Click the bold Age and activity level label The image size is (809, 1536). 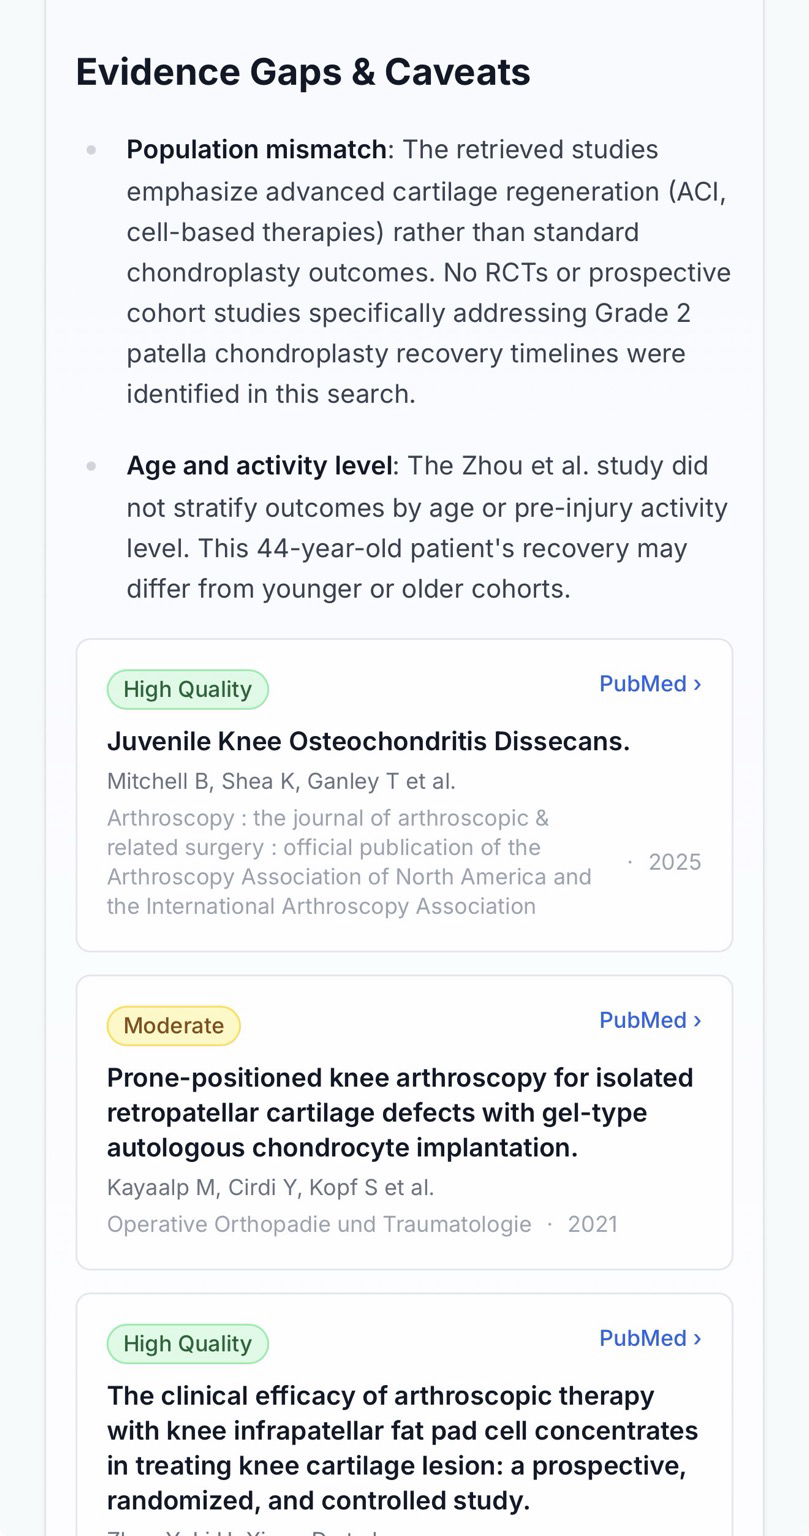(x=259, y=466)
